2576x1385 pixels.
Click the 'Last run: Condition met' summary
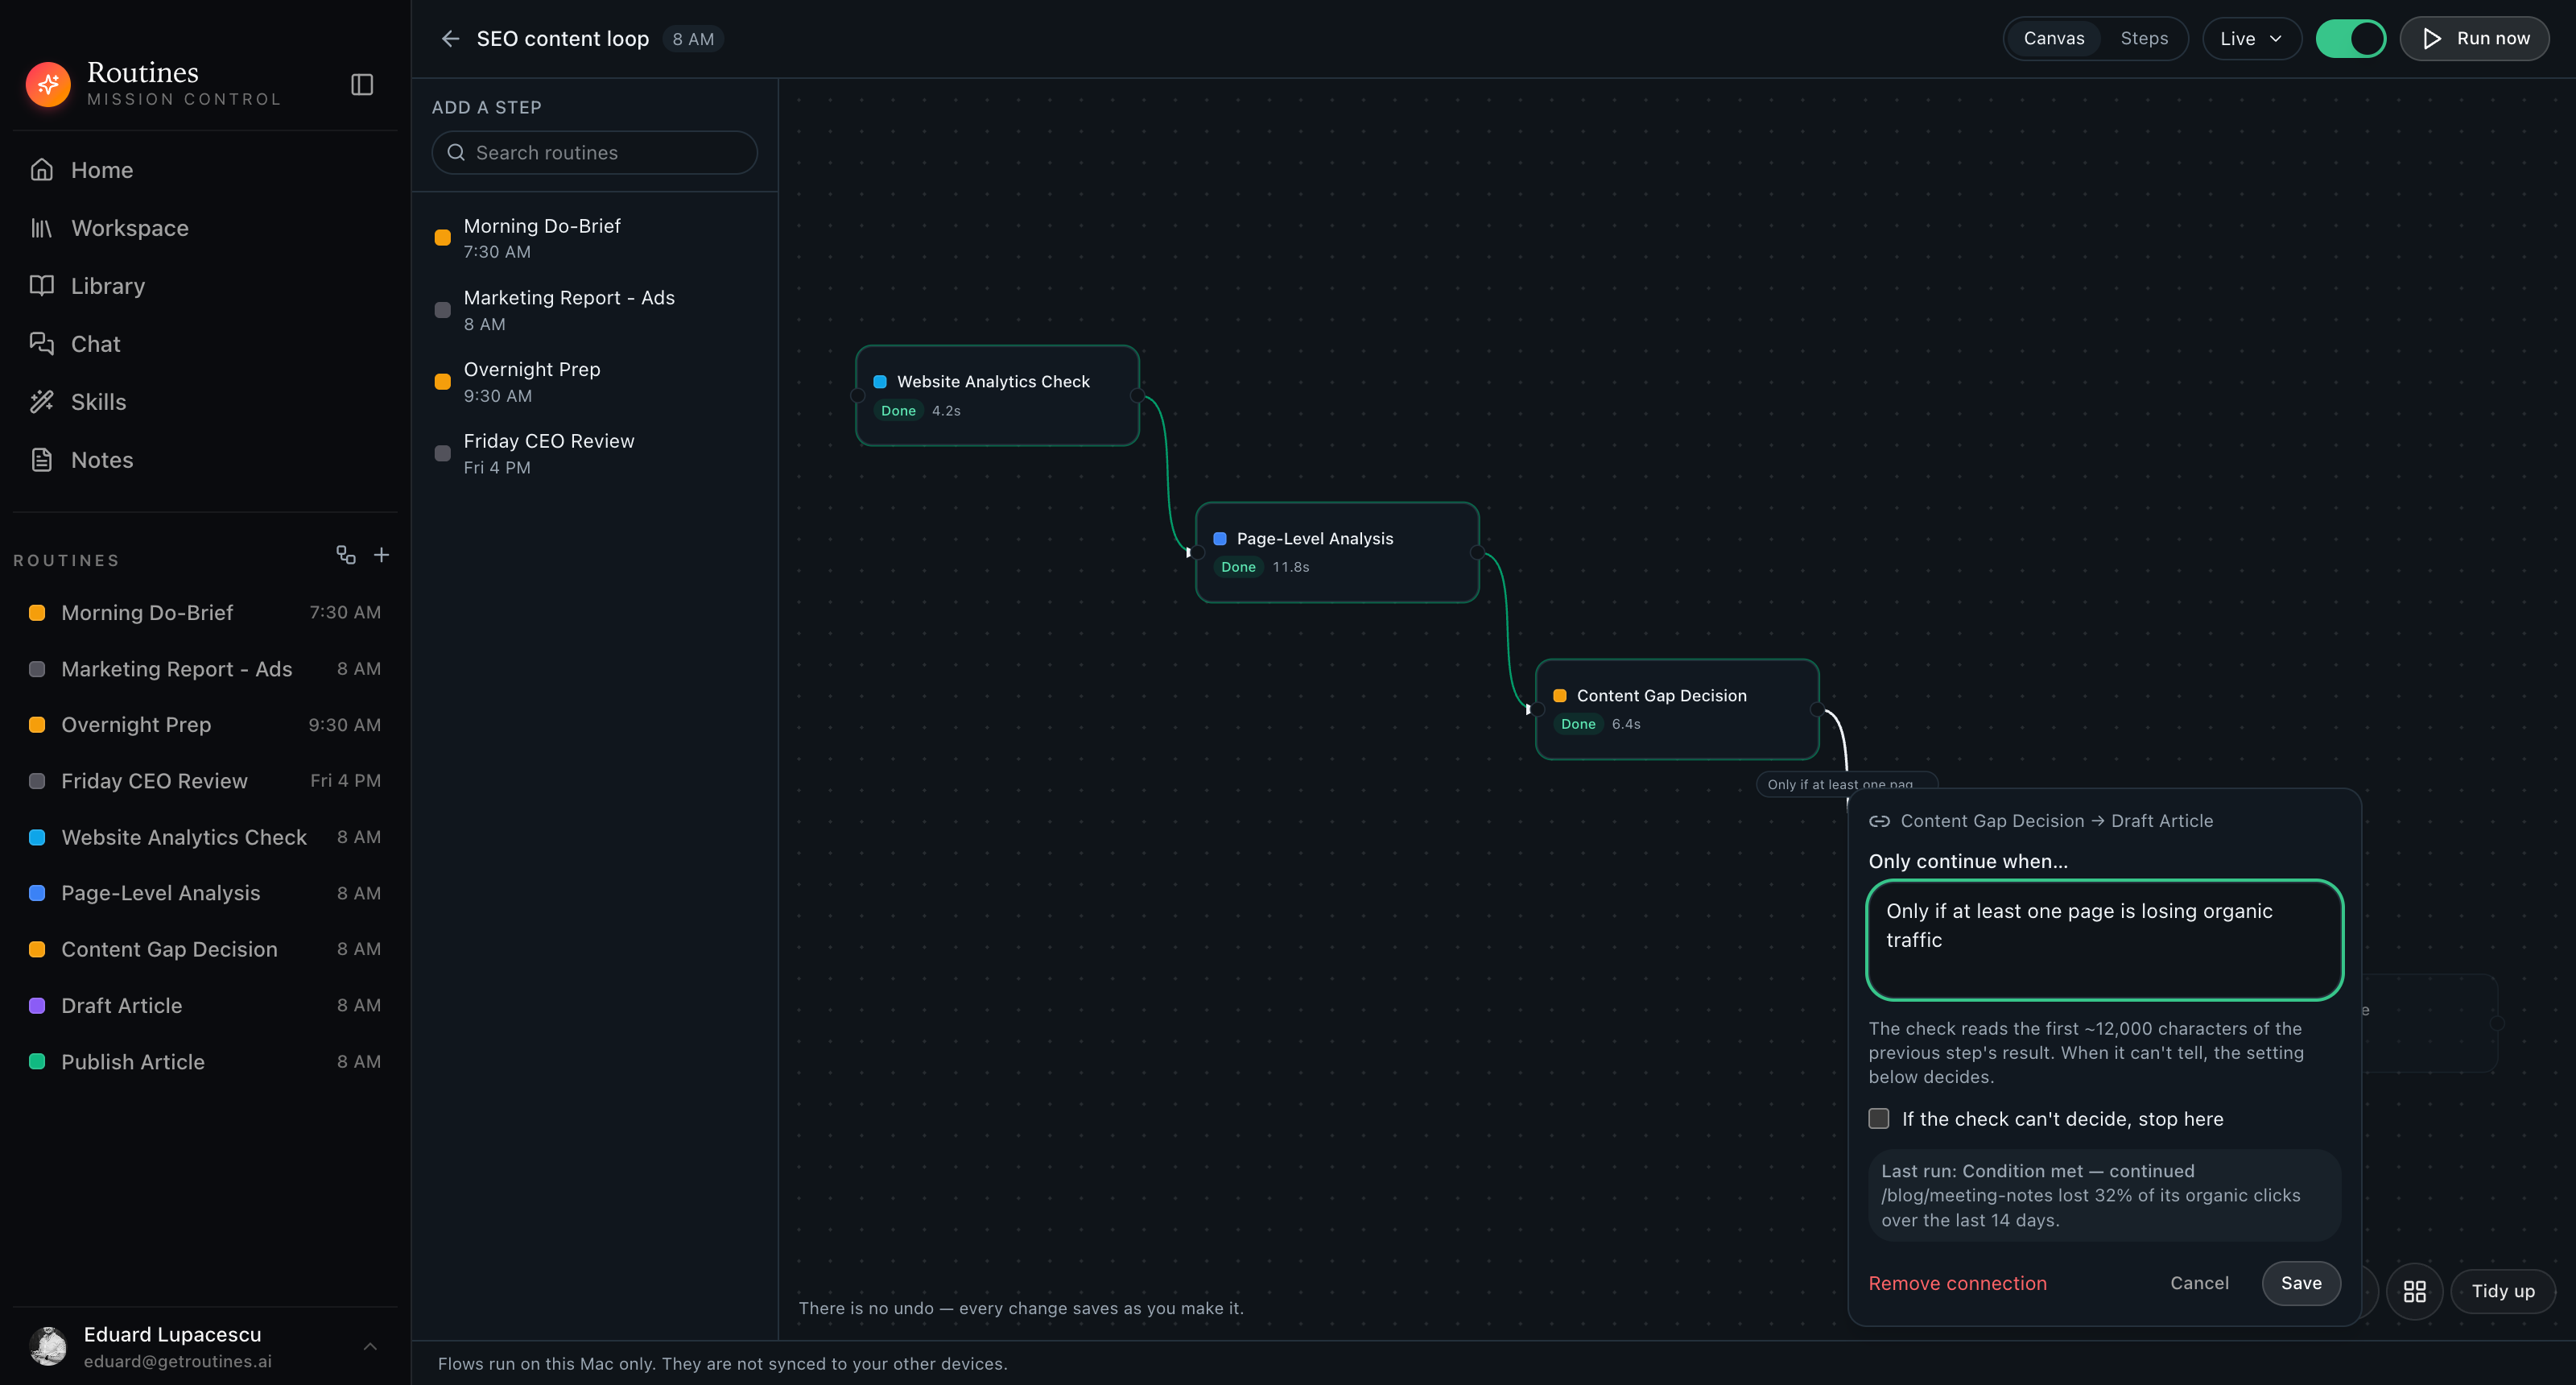click(x=2104, y=1196)
